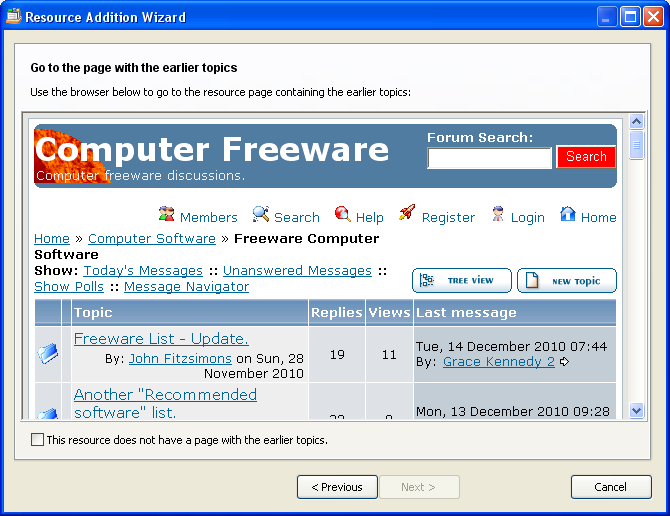
Task: Click the browser scrollbar down arrow
Action: tap(637, 410)
